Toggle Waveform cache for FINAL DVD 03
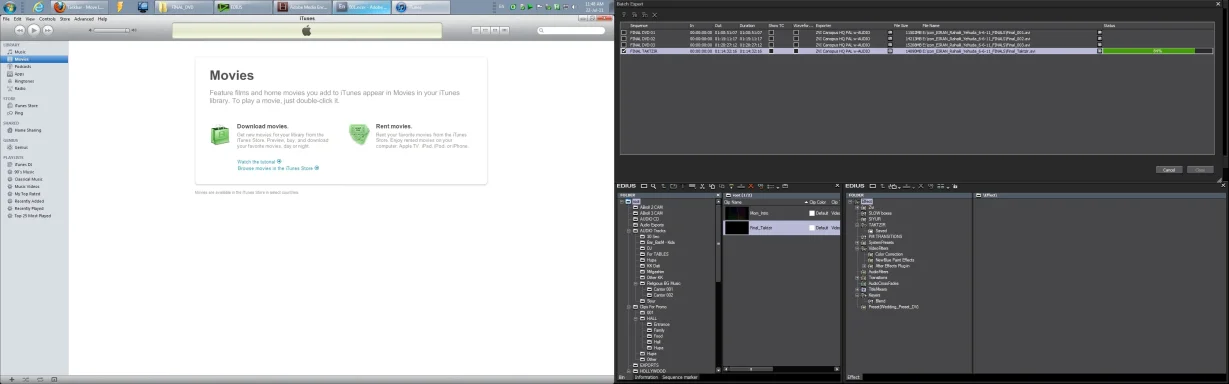 point(796,45)
